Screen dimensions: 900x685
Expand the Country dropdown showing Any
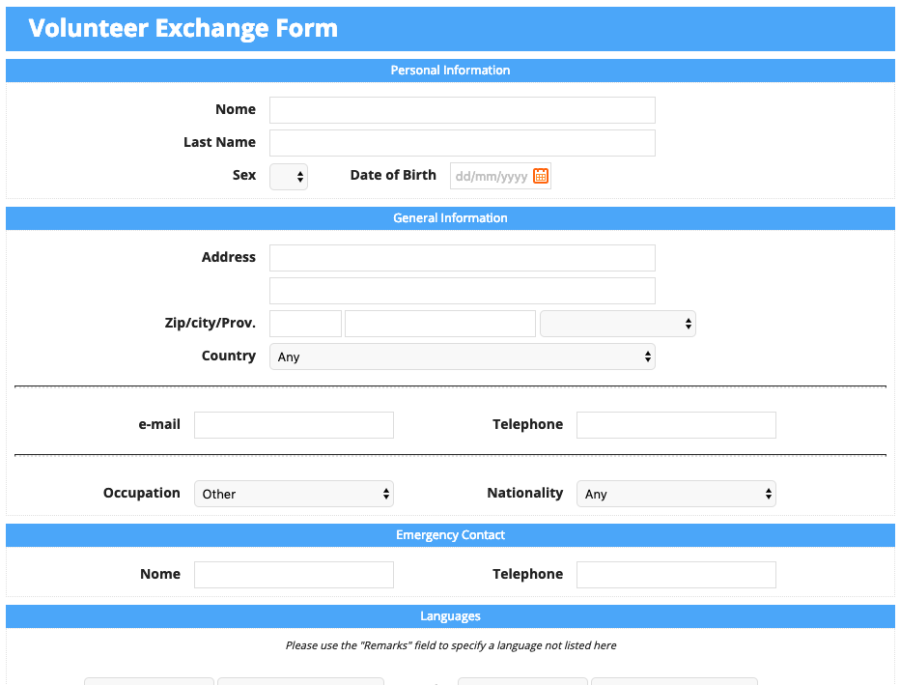pyautogui.click(x=462, y=357)
